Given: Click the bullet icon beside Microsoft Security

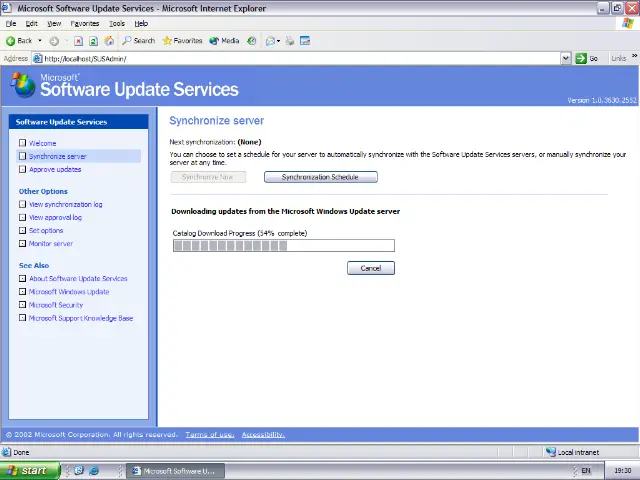Looking at the screenshot, I should 22,304.
